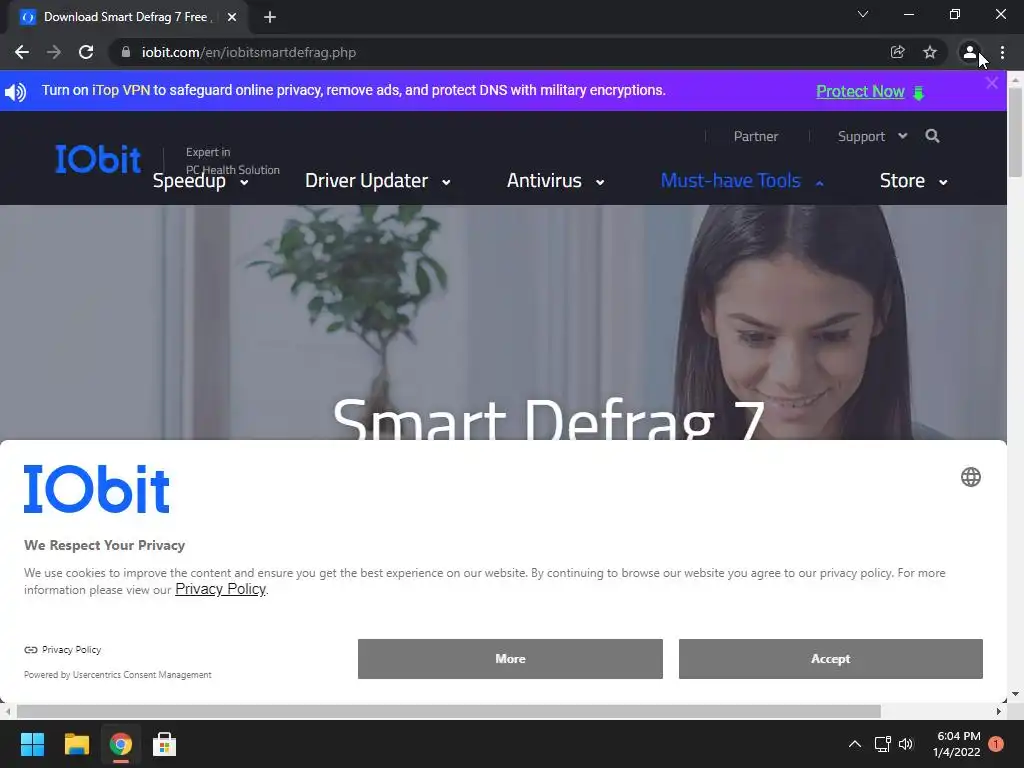Open the clock and date
Viewport: 1024px width, 768px height.
[957, 744]
